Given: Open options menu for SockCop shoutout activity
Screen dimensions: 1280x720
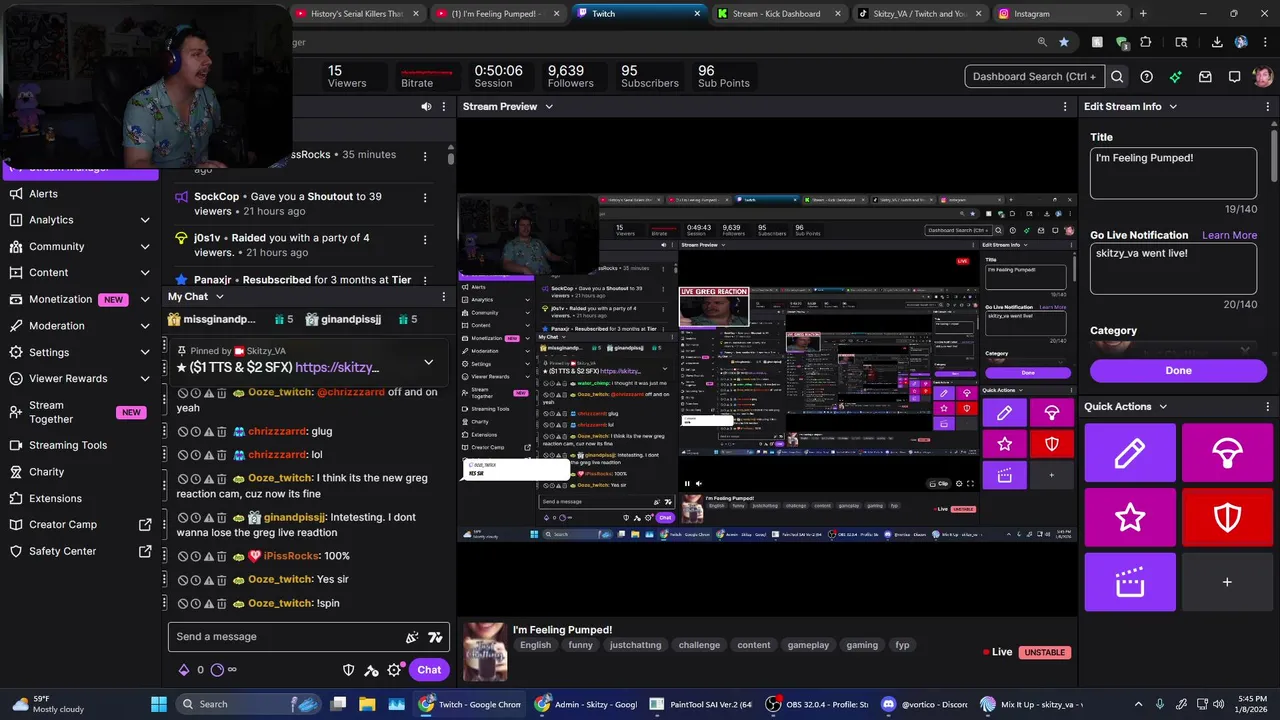Looking at the screenshot, I should [x=425, y=198].
